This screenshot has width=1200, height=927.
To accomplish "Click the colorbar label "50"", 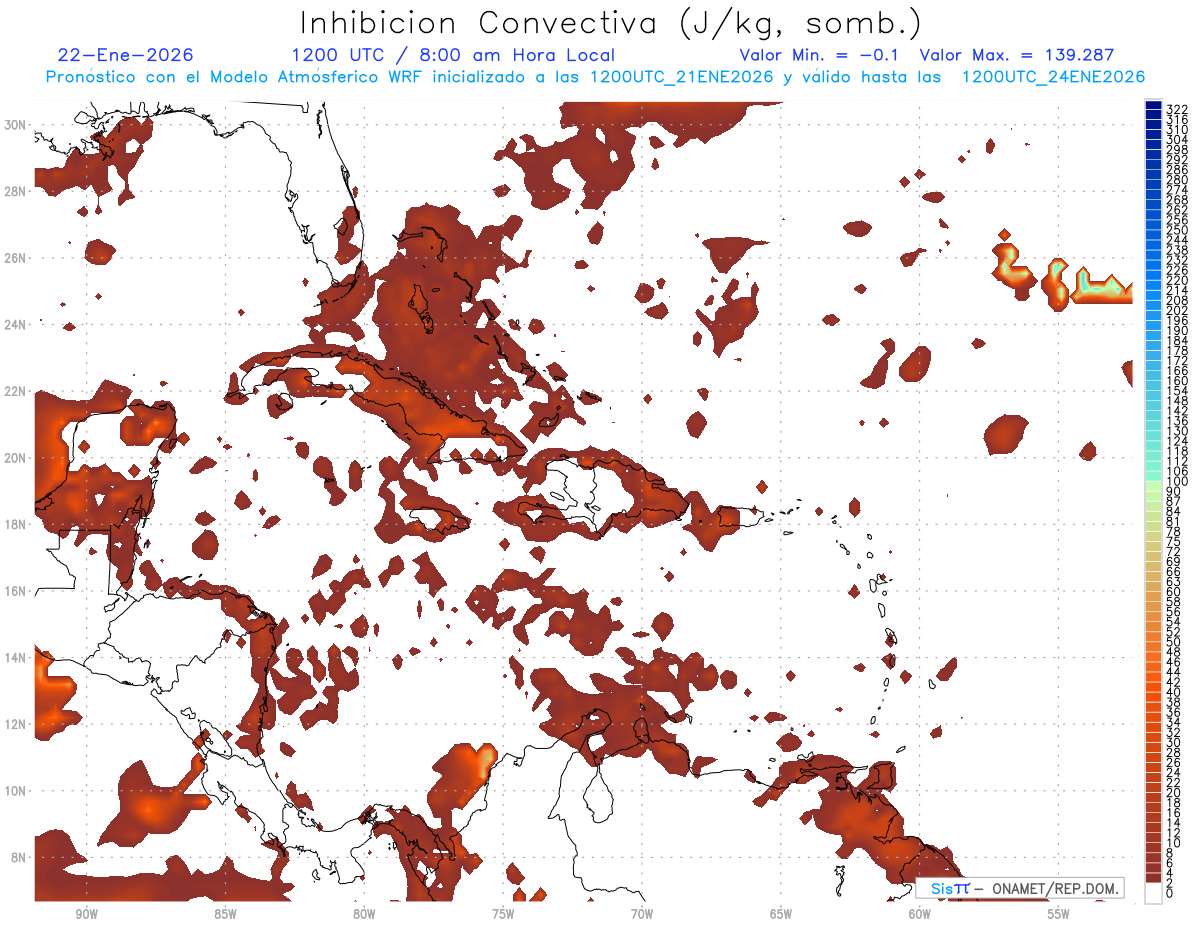I will (1174, 642).
